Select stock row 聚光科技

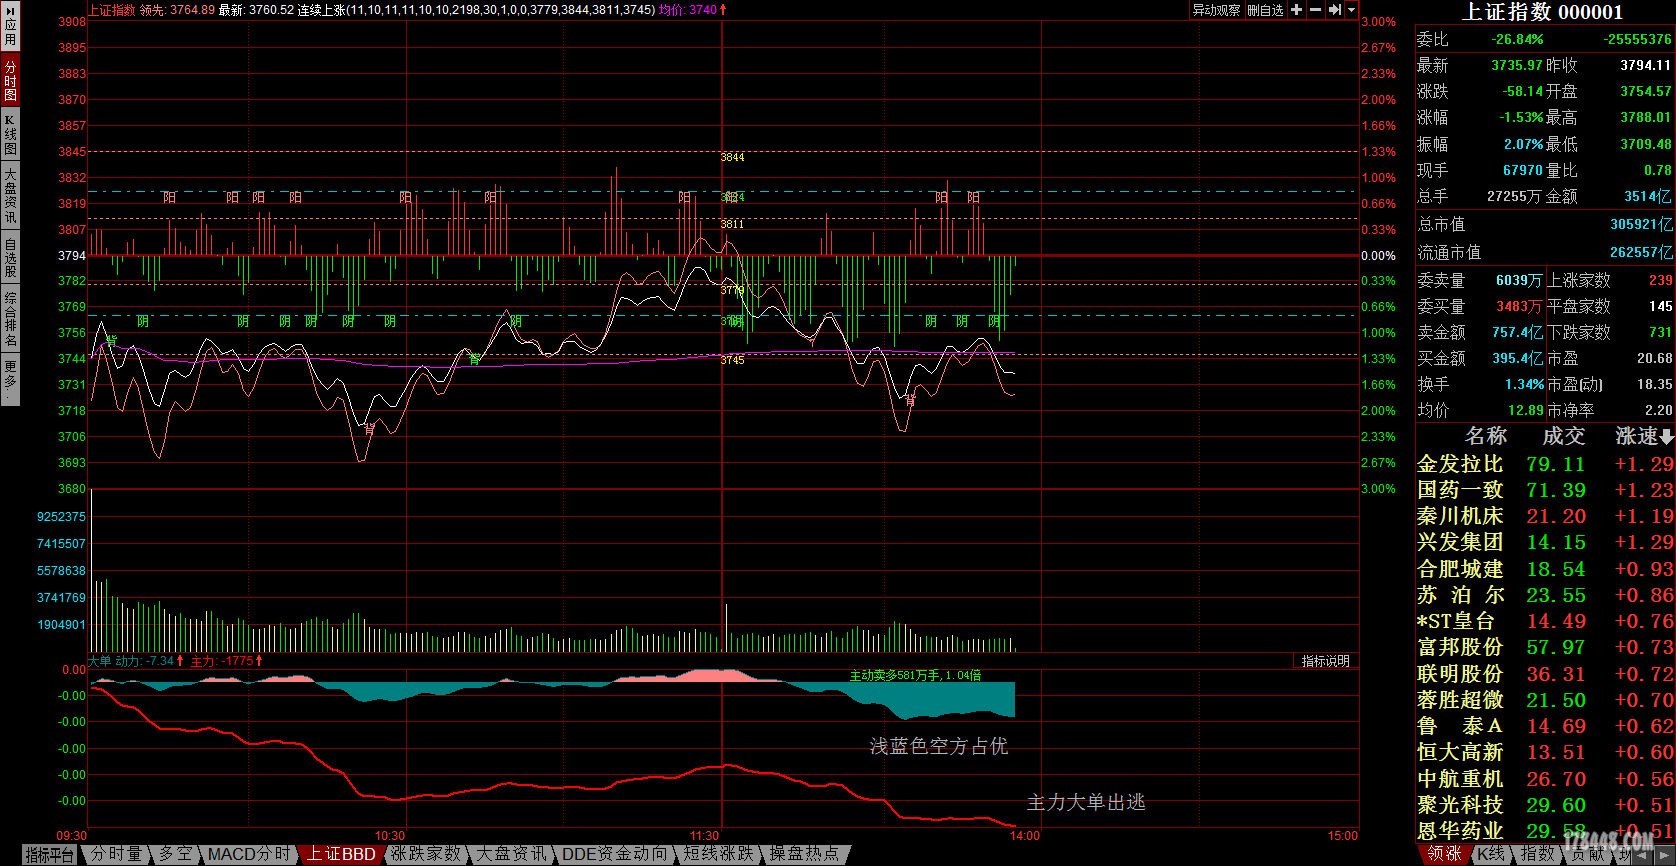point(1545,805)
